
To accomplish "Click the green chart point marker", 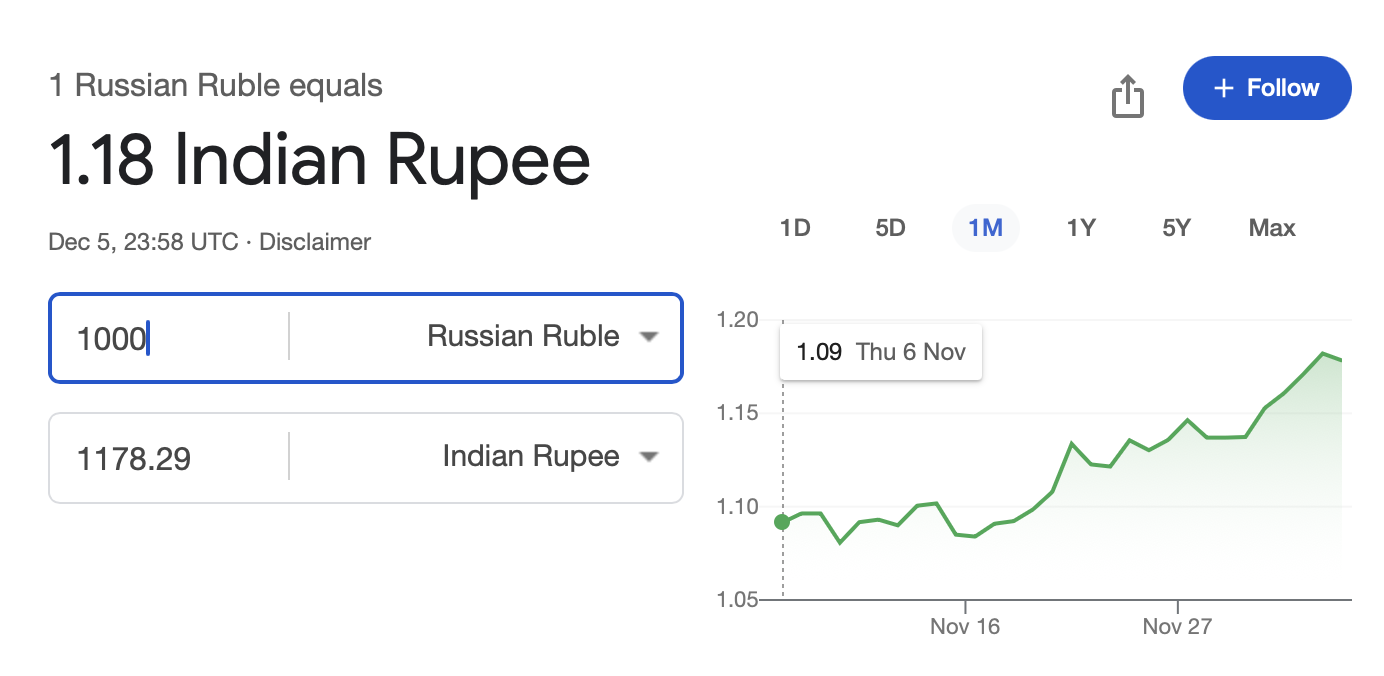I will (x=782, y=521).
